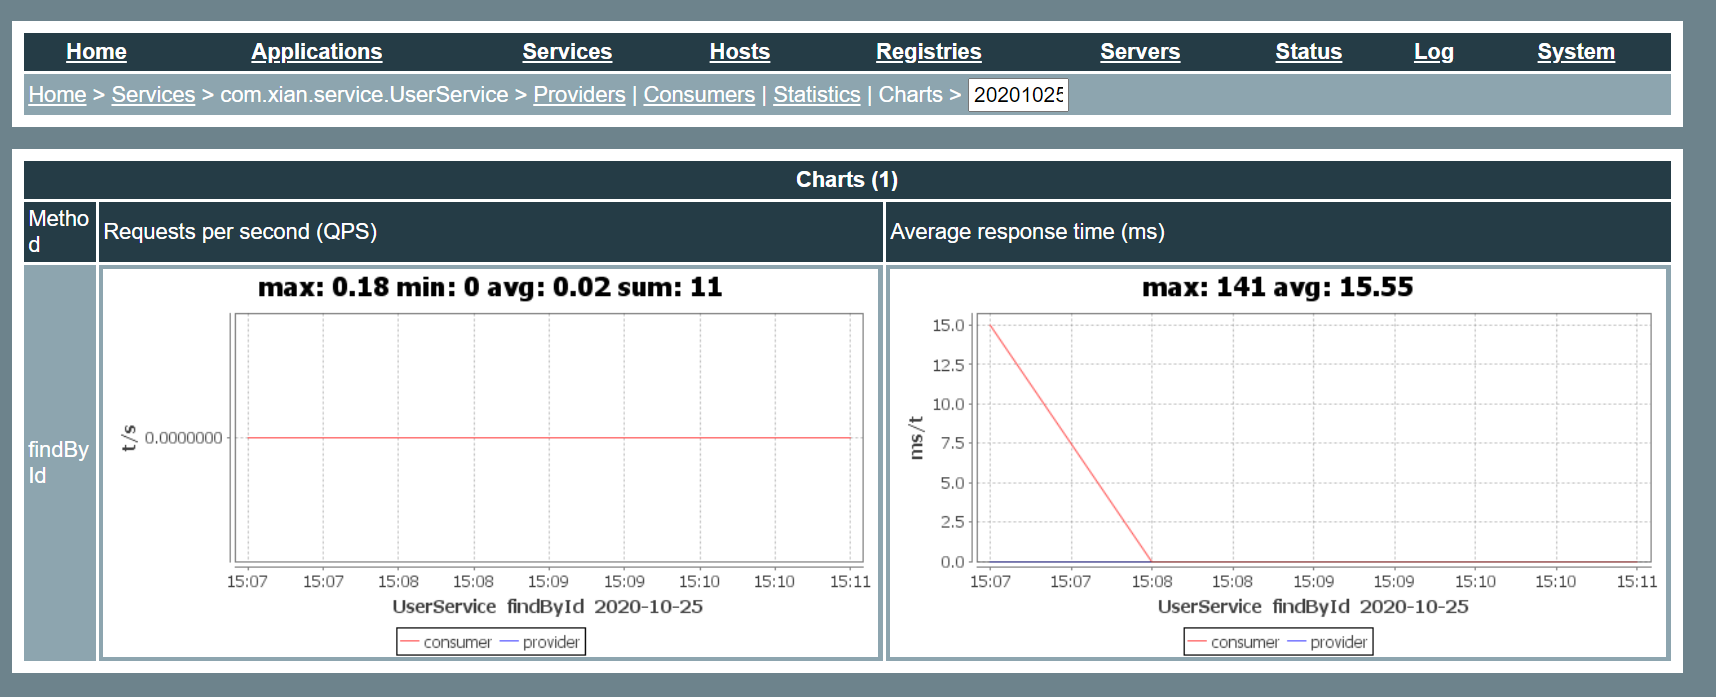Screen dimensions: 1716x697
Task: Click the Services breadcrumb link
Action: click(153, 95)
